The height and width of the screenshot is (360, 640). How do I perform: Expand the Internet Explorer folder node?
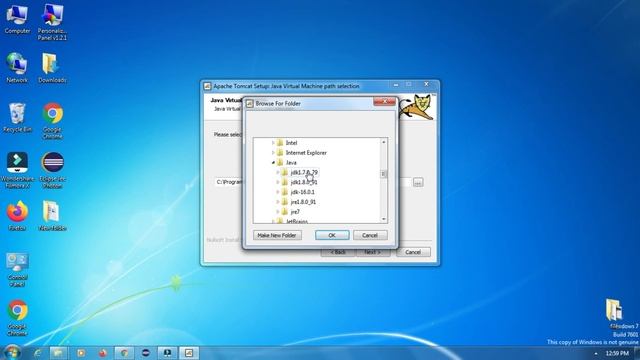273,153
